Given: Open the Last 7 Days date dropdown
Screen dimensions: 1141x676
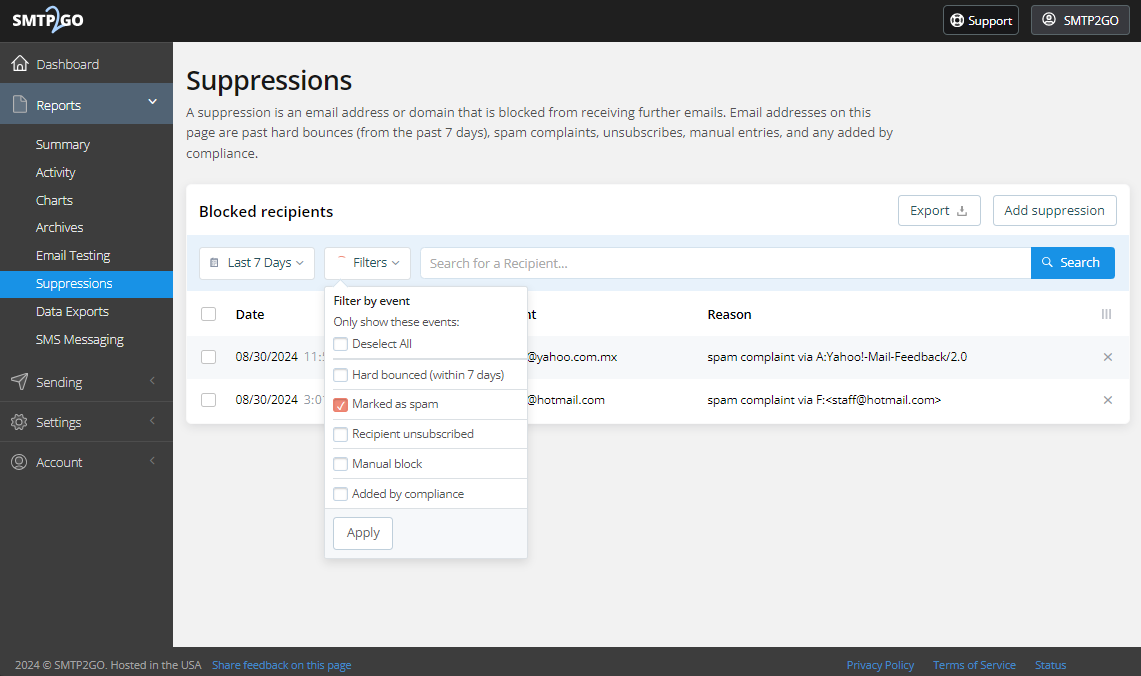Looking at the screenshot, I should click(256, 262).
